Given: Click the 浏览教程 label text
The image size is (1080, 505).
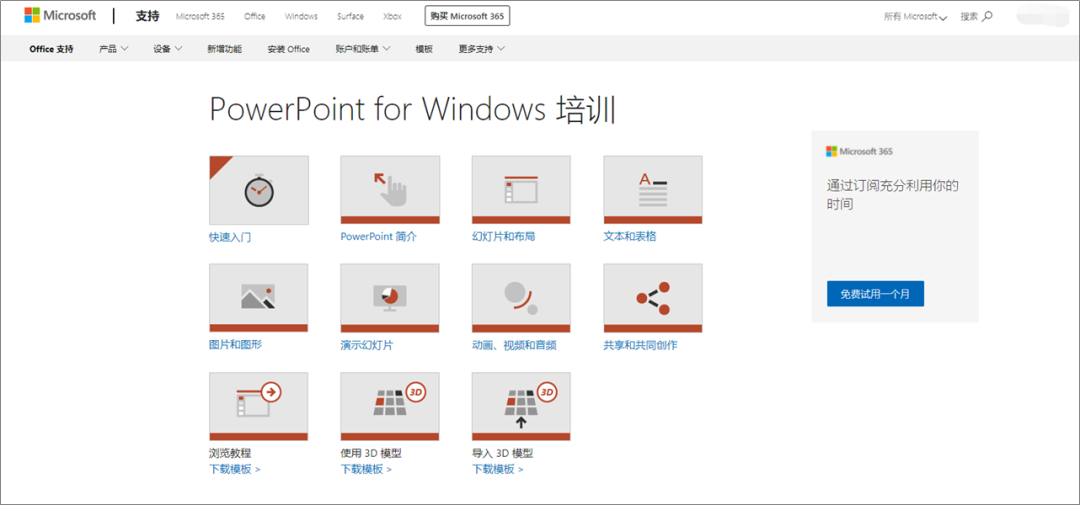Looking at the screenshot, I should pos(230,453).
